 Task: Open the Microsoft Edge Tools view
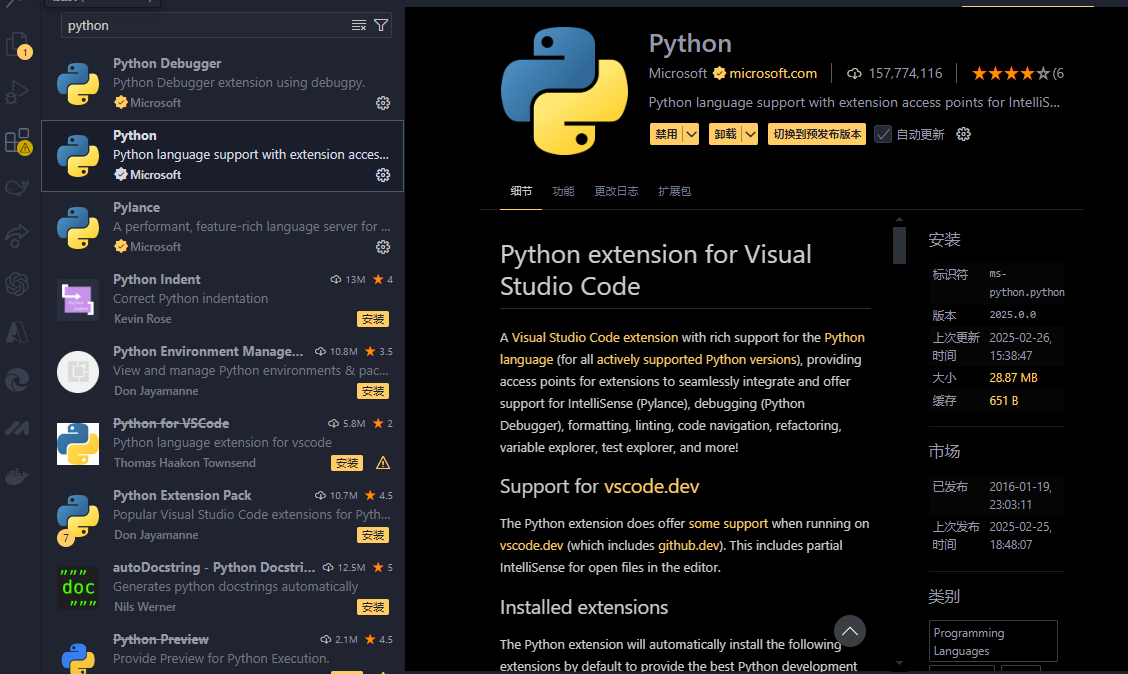pyautogui.click(x=17, y=379)
